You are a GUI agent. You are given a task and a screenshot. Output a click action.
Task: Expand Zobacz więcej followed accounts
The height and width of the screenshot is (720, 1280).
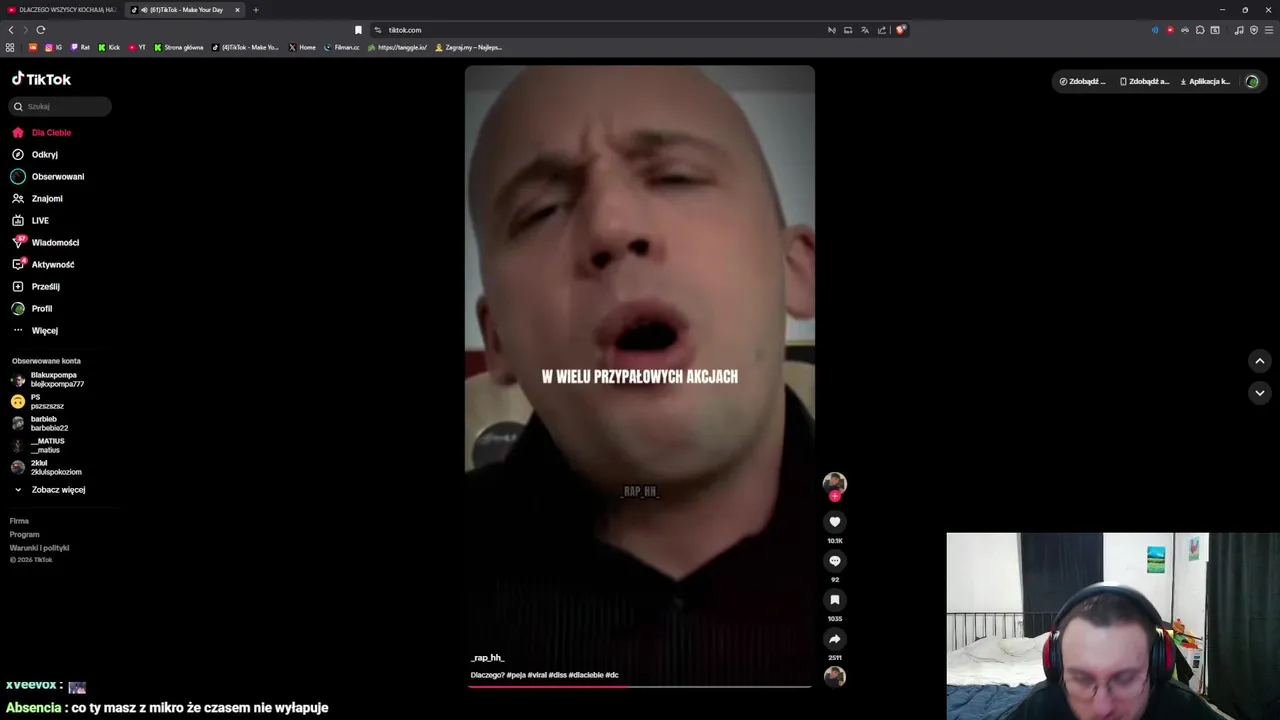(50, 490)
